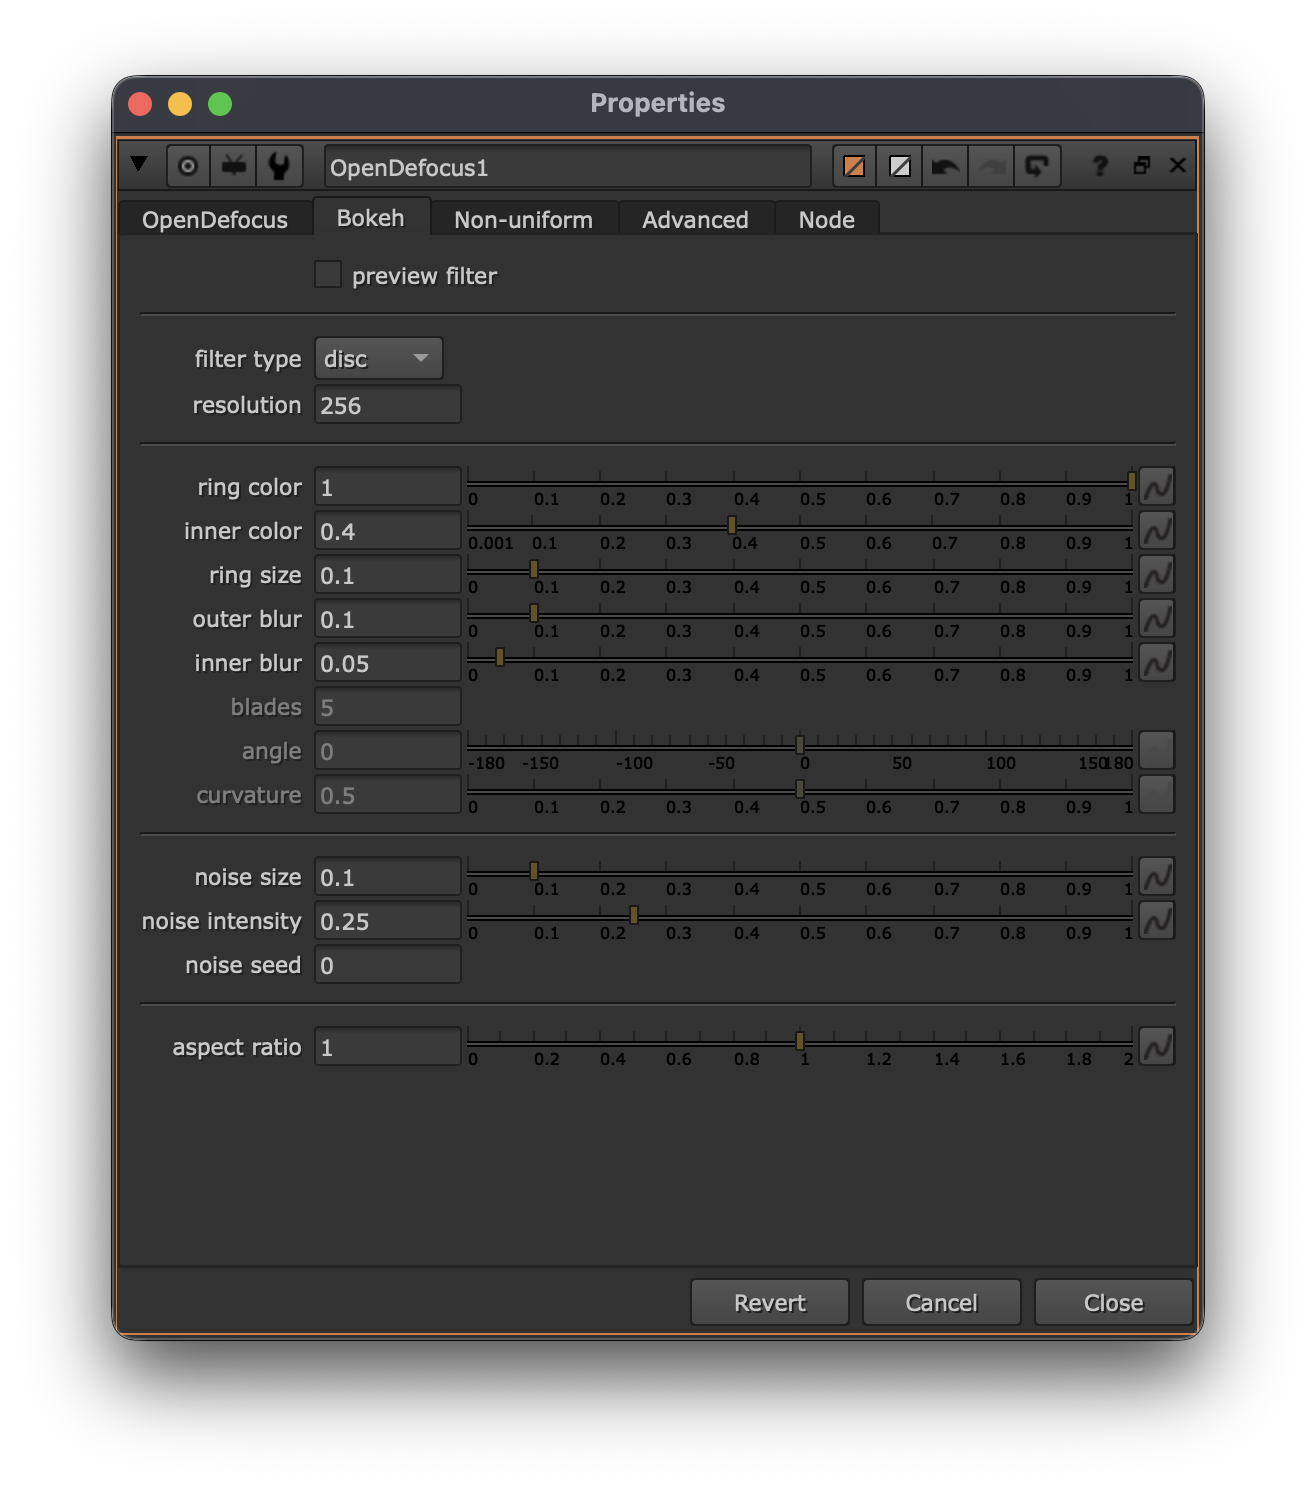The height and width of the screenshot is (1488, 1316).
Task: Switch to the Non-uniform tab
Action: [523, 220]
